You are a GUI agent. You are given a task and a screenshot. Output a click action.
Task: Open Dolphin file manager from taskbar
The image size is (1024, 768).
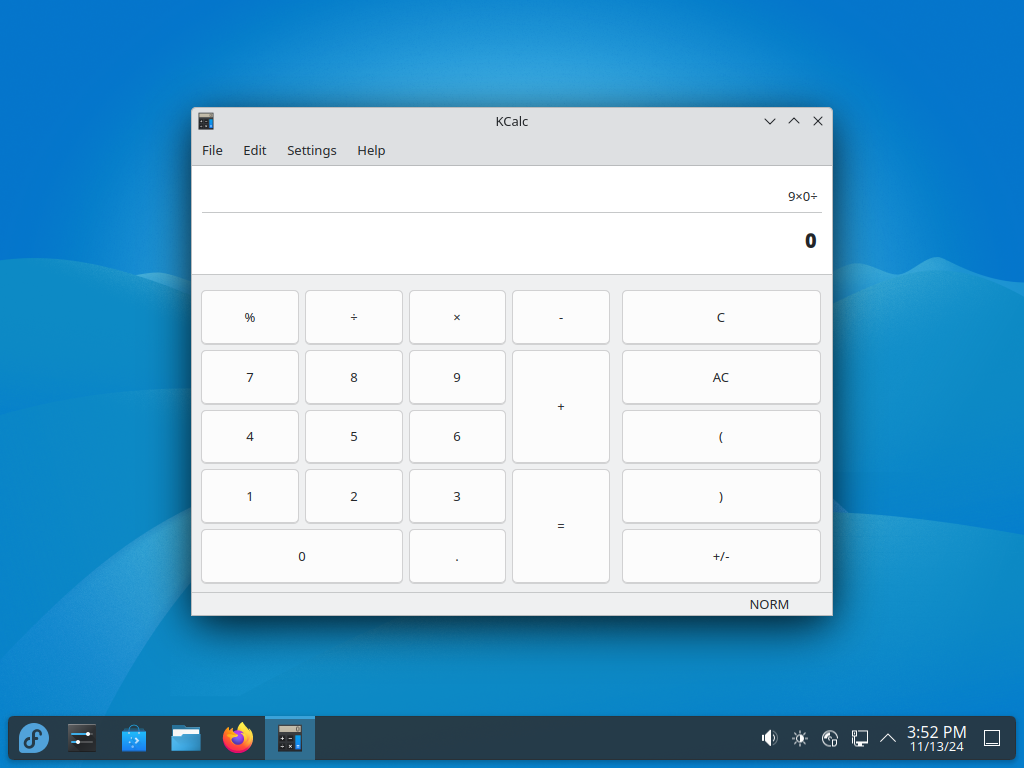tap(186, 739)
